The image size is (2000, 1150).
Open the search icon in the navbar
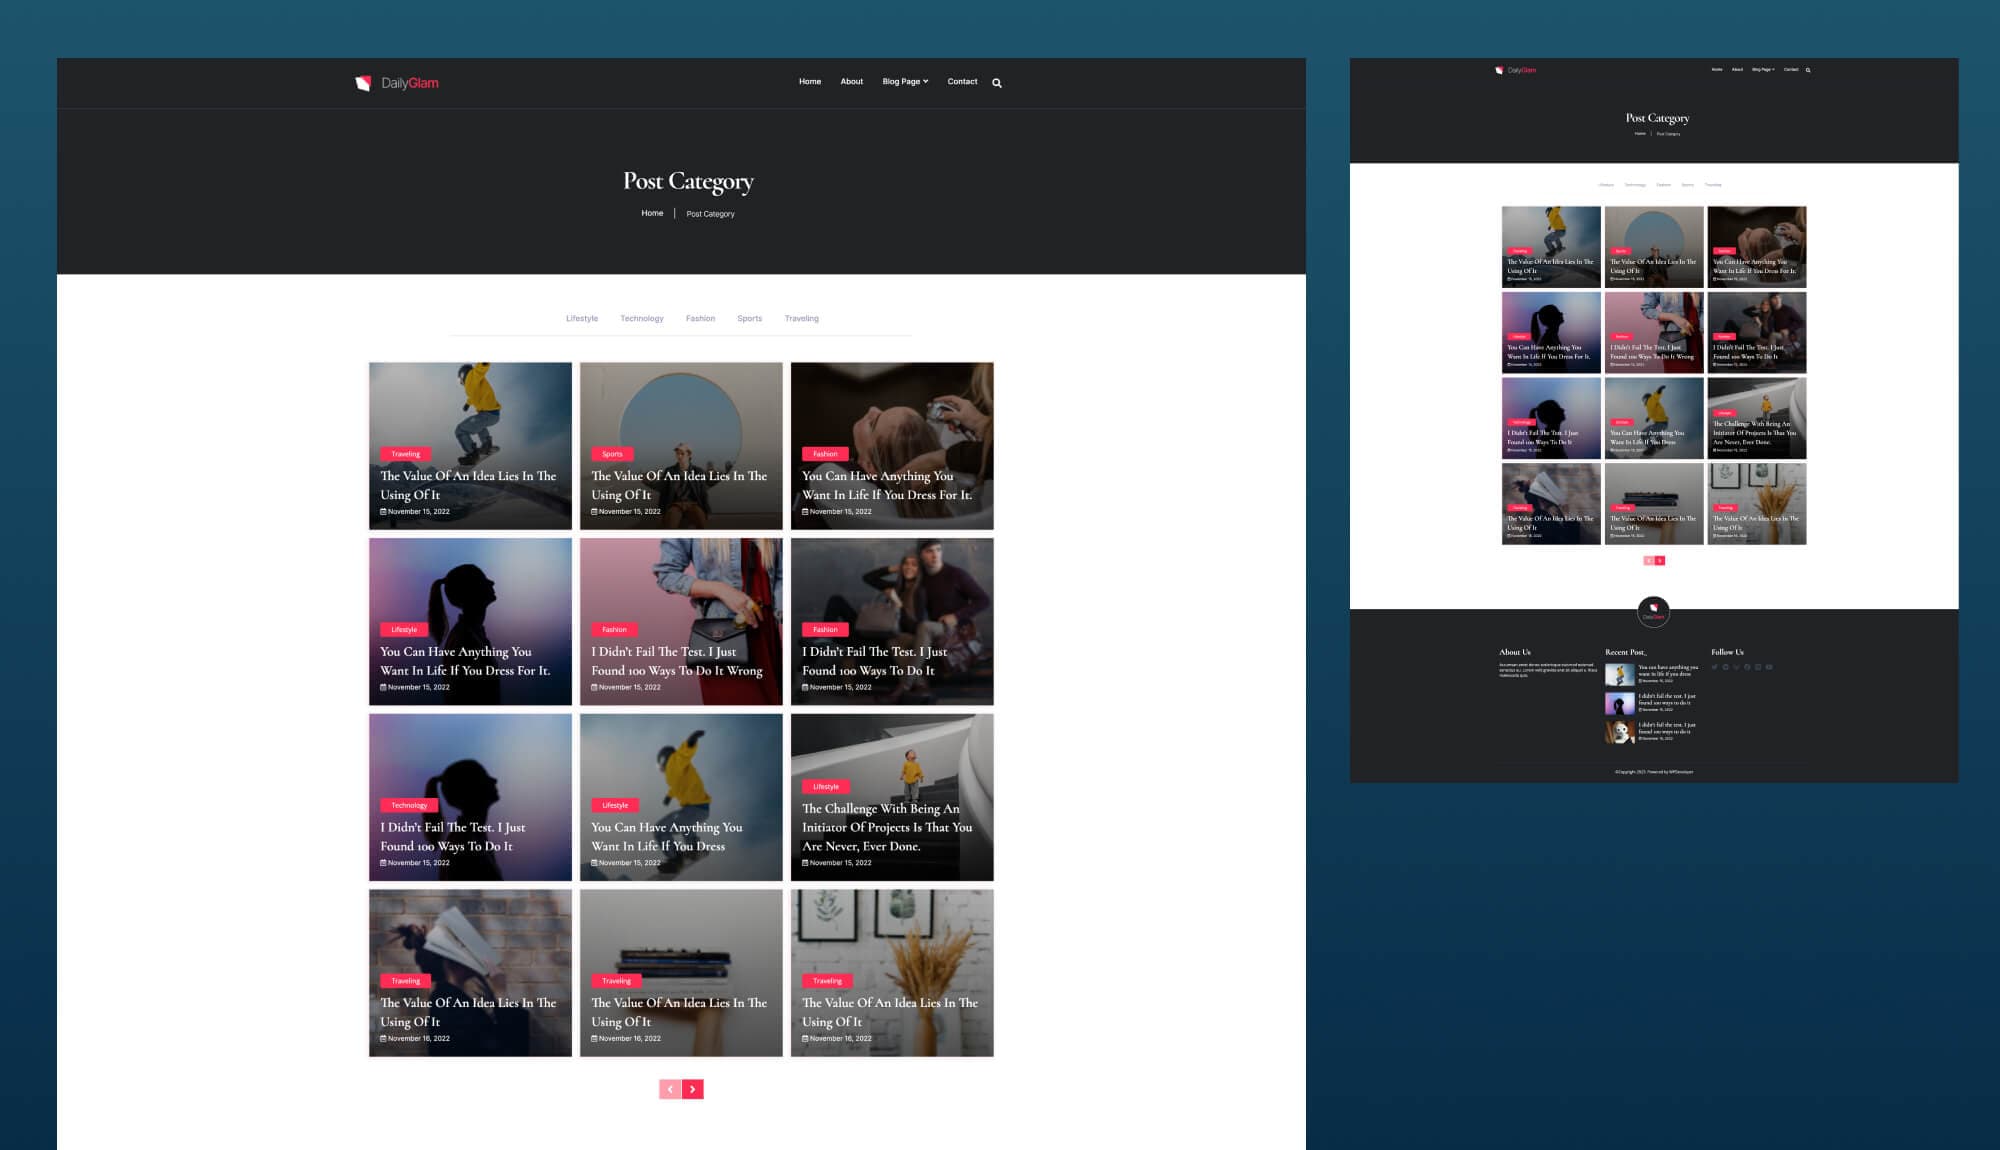tap(995, 82)
